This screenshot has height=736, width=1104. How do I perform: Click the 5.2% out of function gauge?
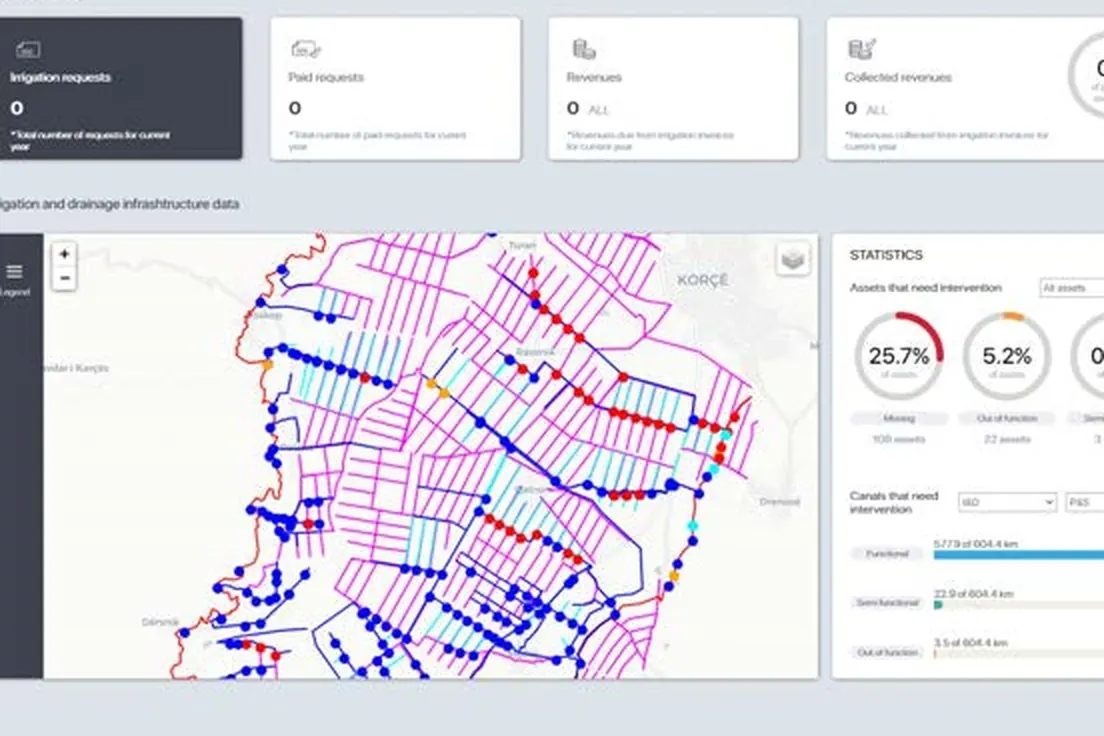[1007, 356]
